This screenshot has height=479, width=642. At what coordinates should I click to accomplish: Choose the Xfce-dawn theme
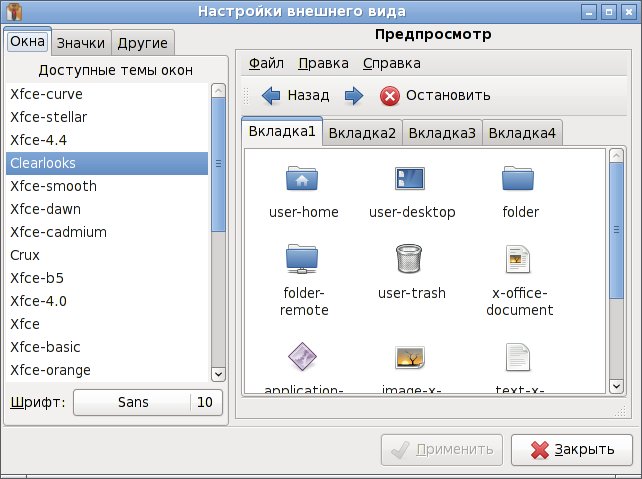(x=107, y=209)
